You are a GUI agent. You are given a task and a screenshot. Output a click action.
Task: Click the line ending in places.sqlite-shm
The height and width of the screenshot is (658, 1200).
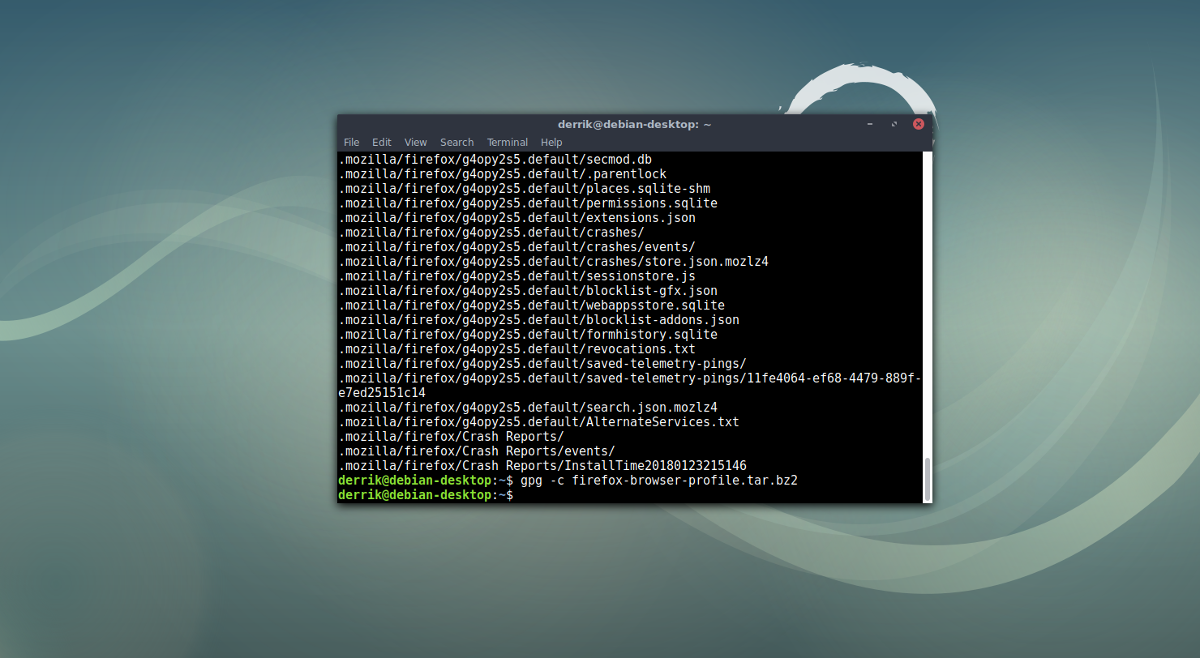pyautogui.click(x=524, y=188)
